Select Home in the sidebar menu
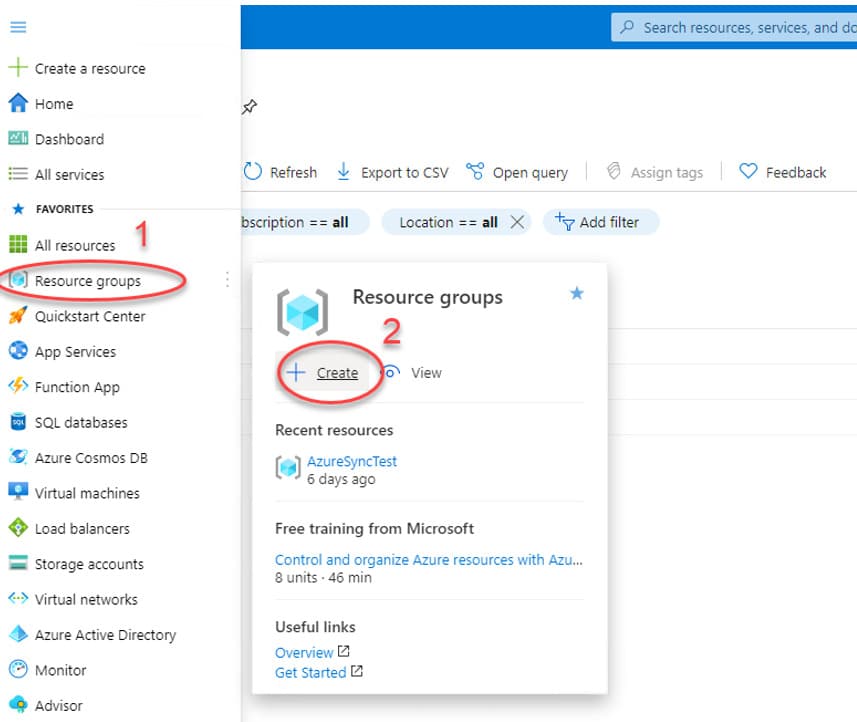This screenshot has height=722, width=857. [x=54, y=103]
